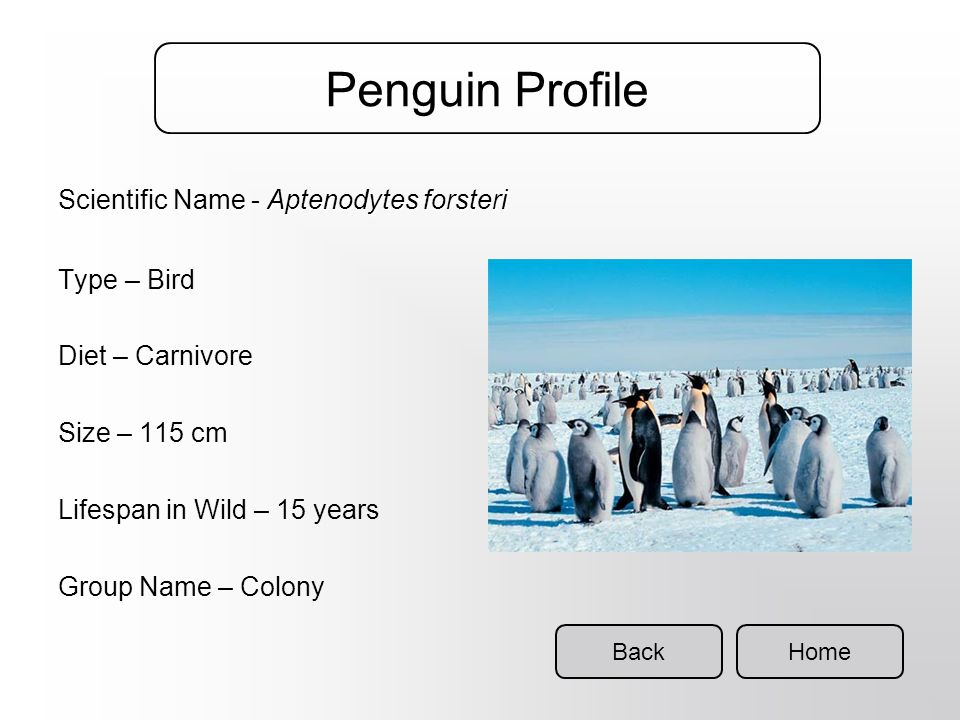Select the 'Group Name – Colony' line
This screenshot has width=960, height=720.
tap(191, 587)
